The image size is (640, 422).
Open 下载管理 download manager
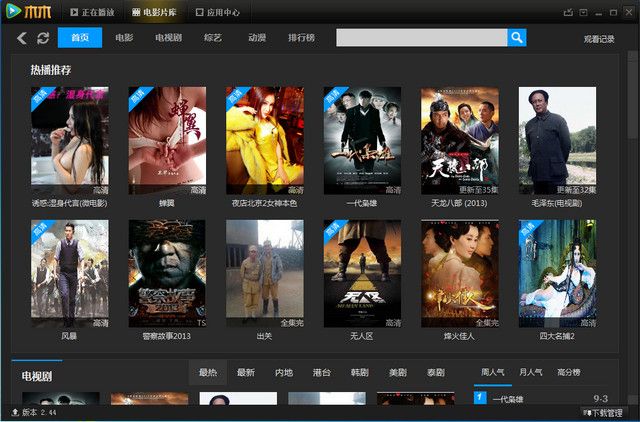603,413
